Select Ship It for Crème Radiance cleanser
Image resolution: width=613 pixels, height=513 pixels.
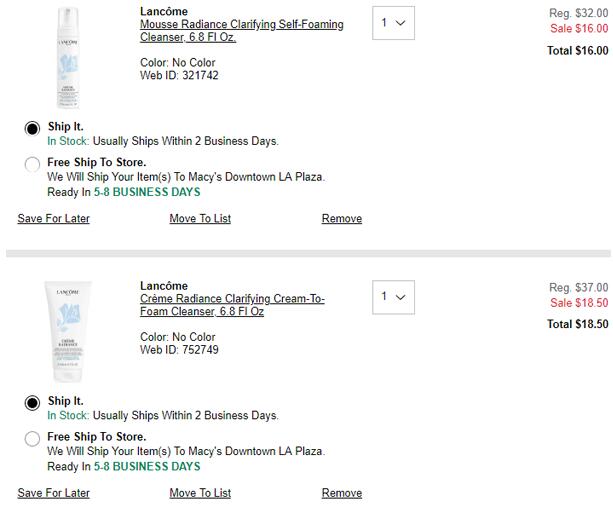pyautogui.click(x=32, y=403)
